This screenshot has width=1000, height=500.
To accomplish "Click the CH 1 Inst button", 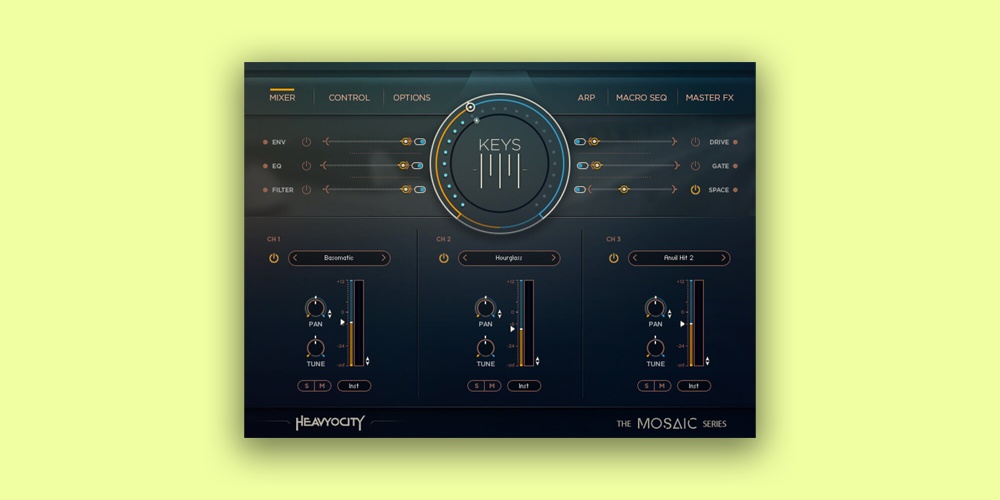I will [x=354, y=386].
